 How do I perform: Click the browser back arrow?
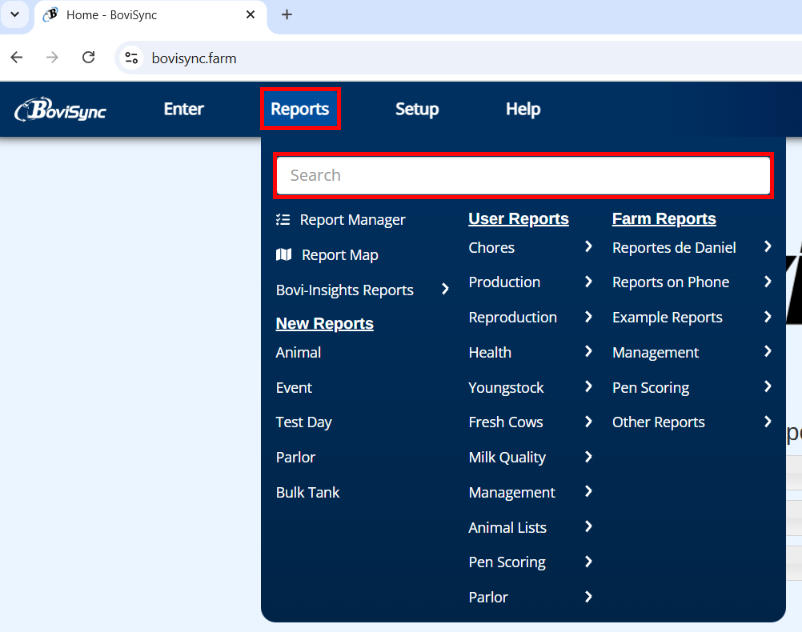pyautogui.click(x=17, y=57)
